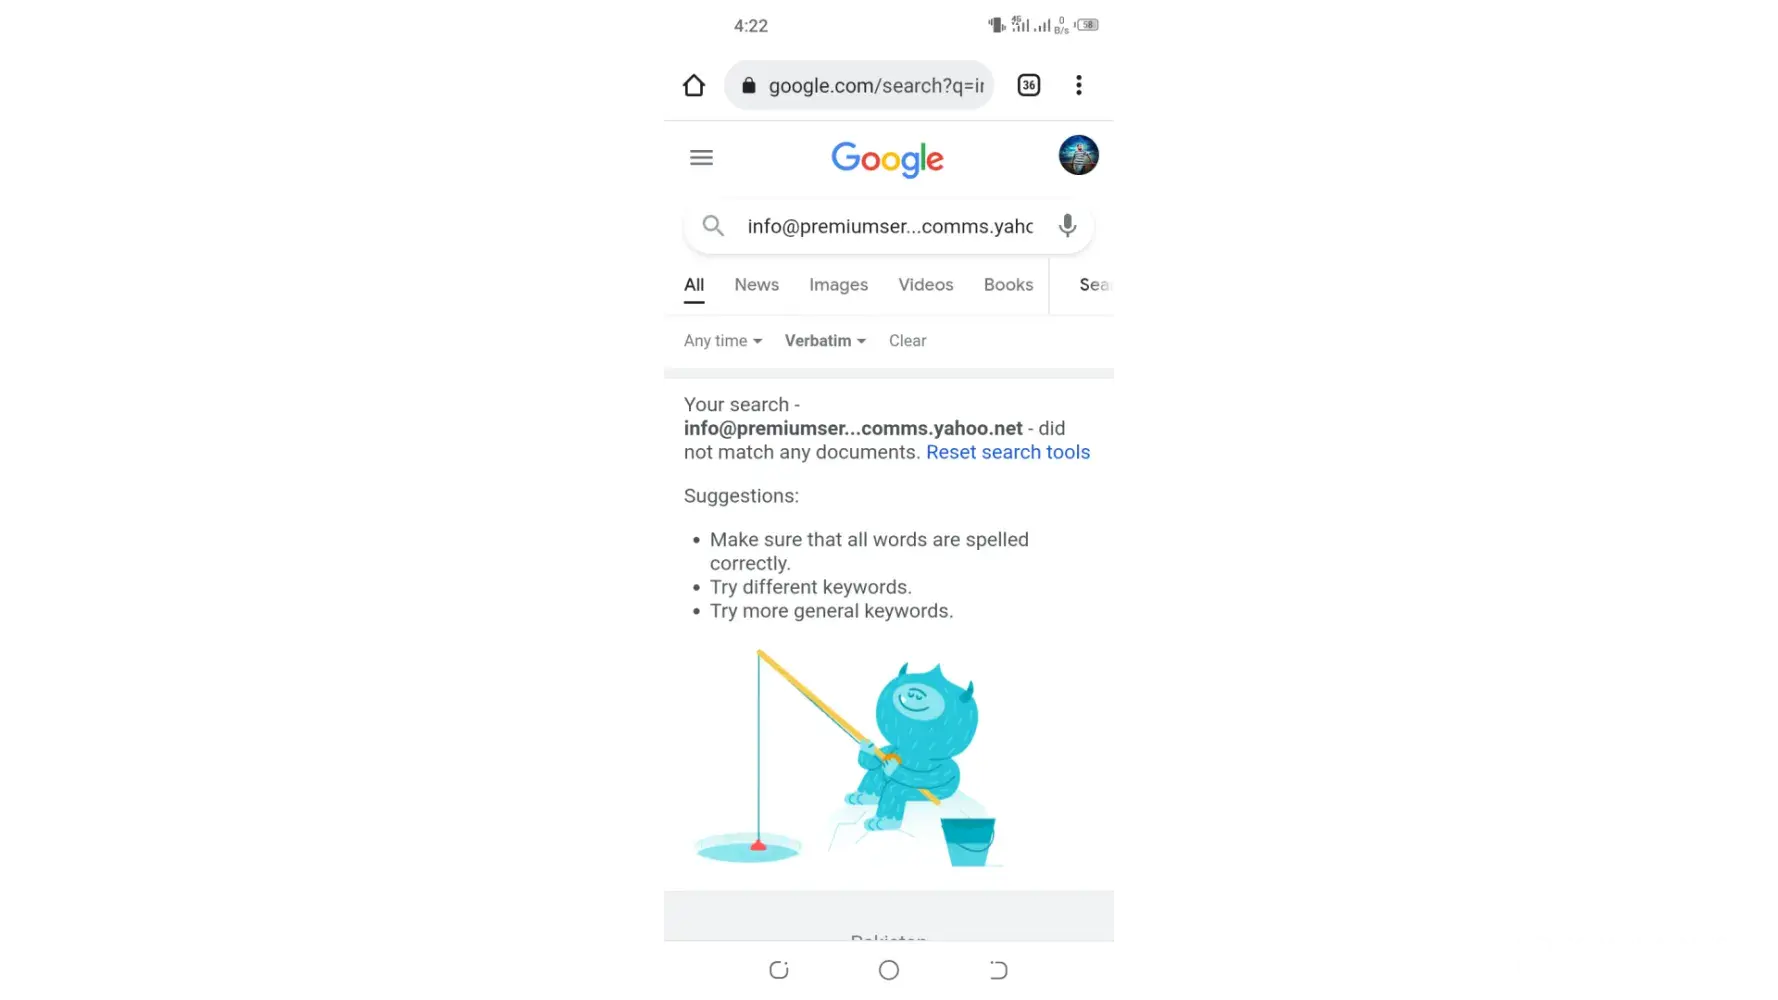This screenshot has width=1778, height=1000.
Task: Follow the Reset search tools link
Action: 1008,452
